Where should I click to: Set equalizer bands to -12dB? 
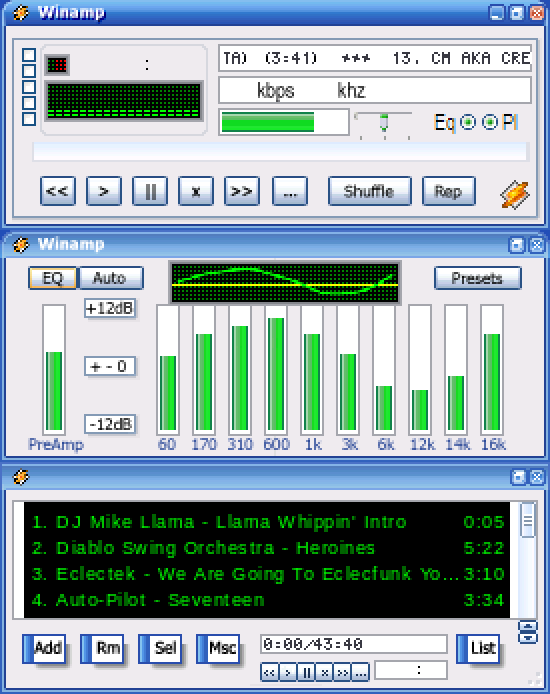tap(109, 424)
